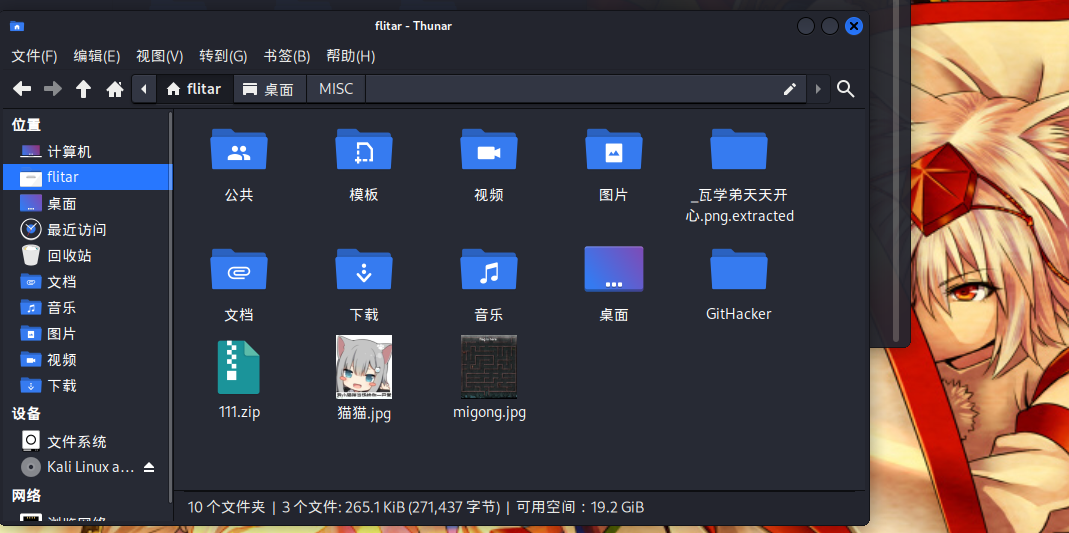This screenshot has height=533, width=1069.
Task: Open the 书签(B) bookmarks menu
Action: click(x=287, y=56)
